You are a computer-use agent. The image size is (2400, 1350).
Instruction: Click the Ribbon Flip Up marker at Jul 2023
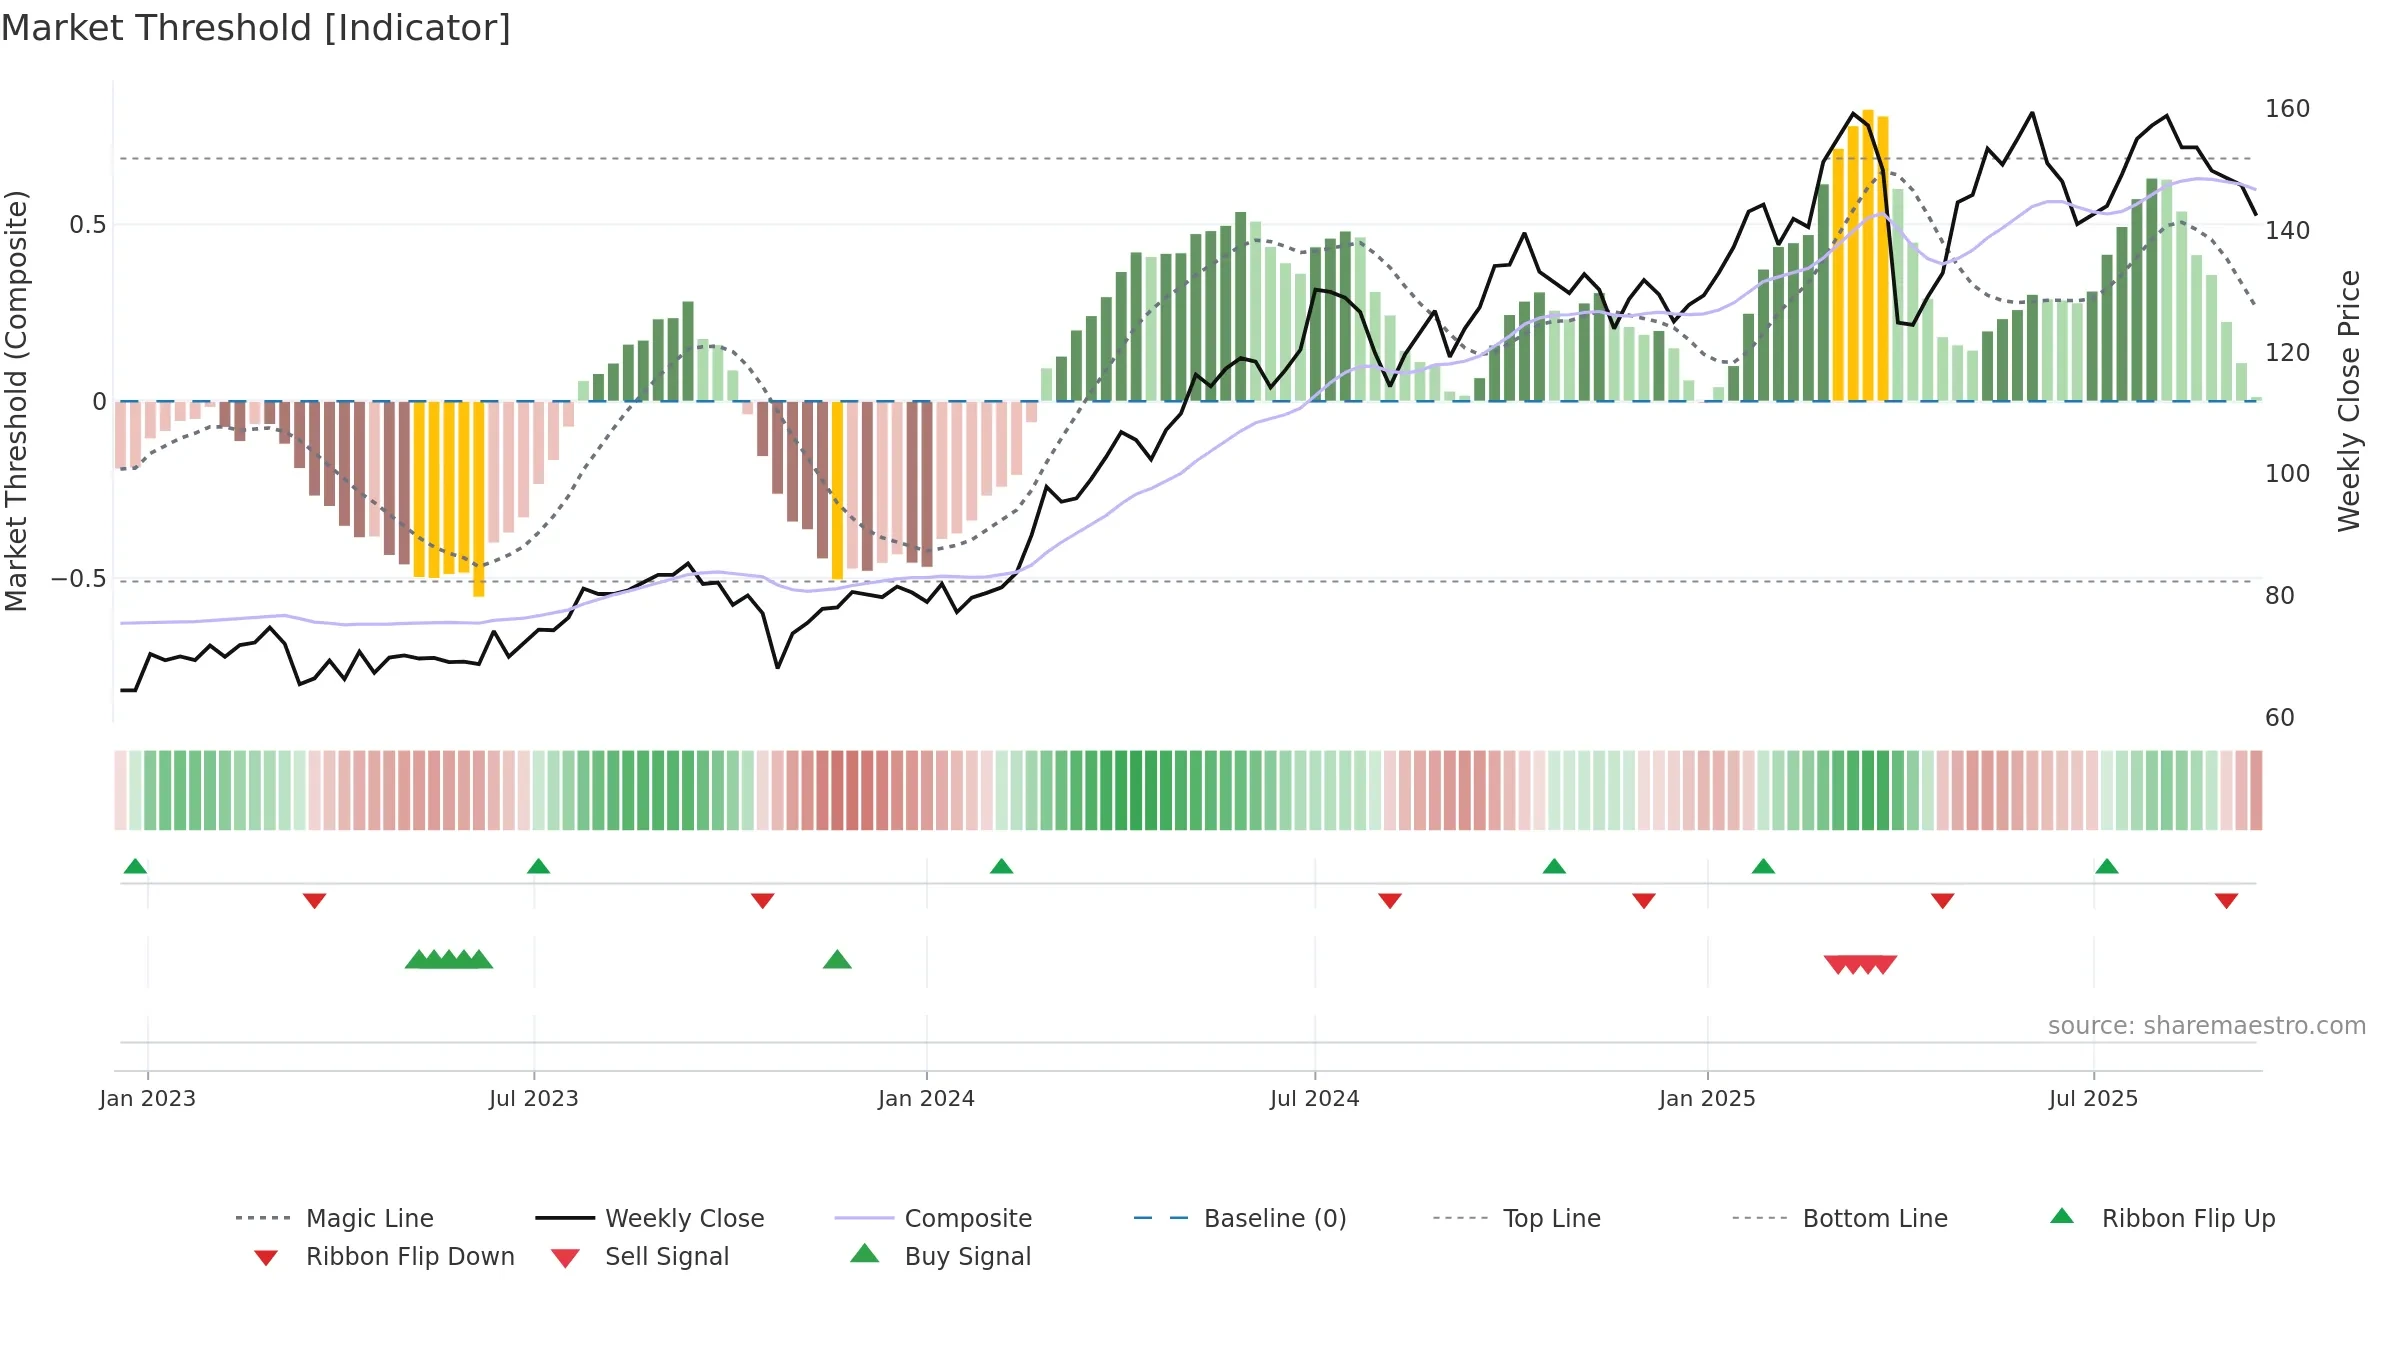point(538,866)
